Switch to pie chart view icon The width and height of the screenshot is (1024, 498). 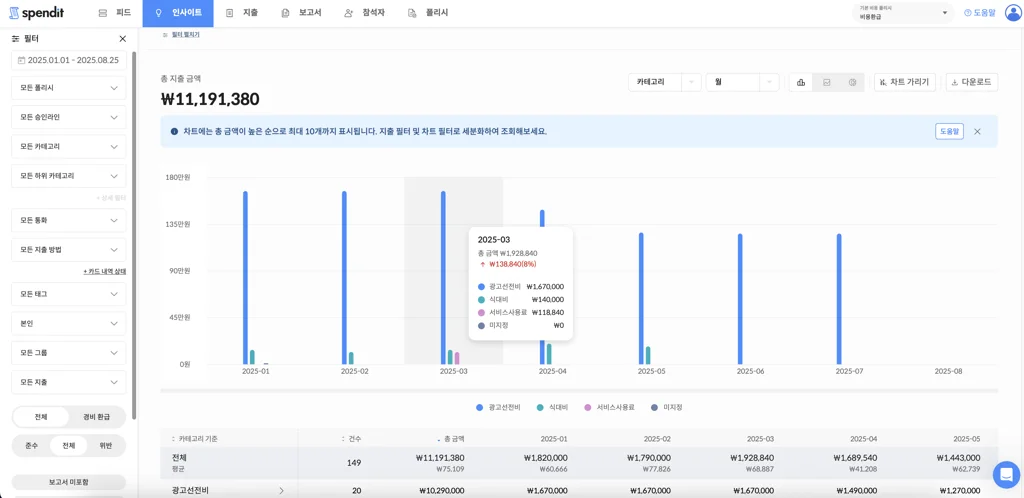(852, 82)
